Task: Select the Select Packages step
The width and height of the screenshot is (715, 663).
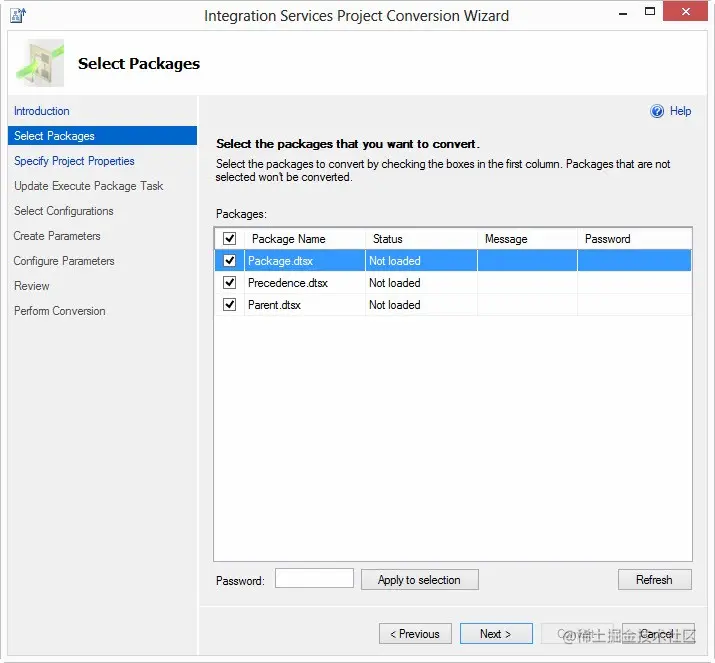Action: (102, 135)
